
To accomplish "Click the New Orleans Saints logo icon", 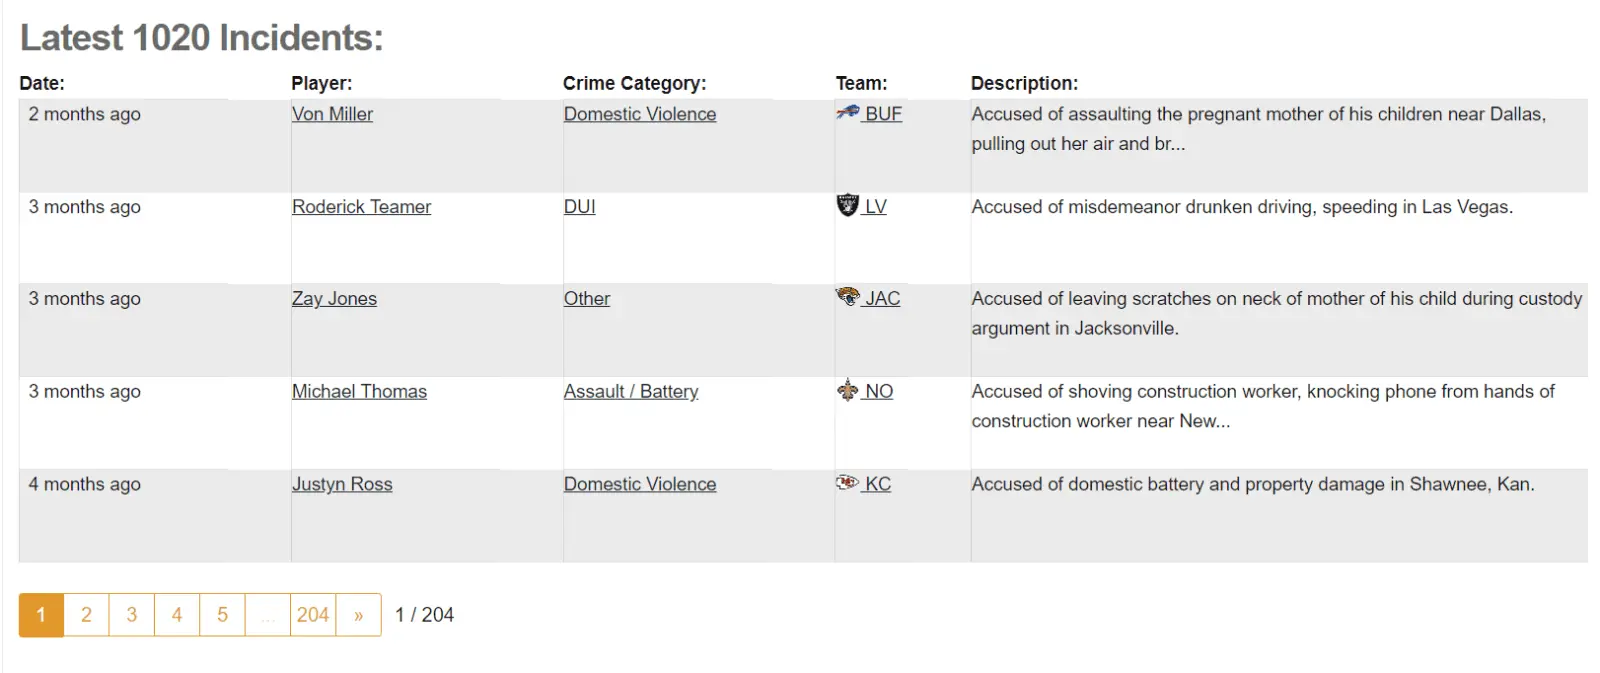I will pos(847,390).
